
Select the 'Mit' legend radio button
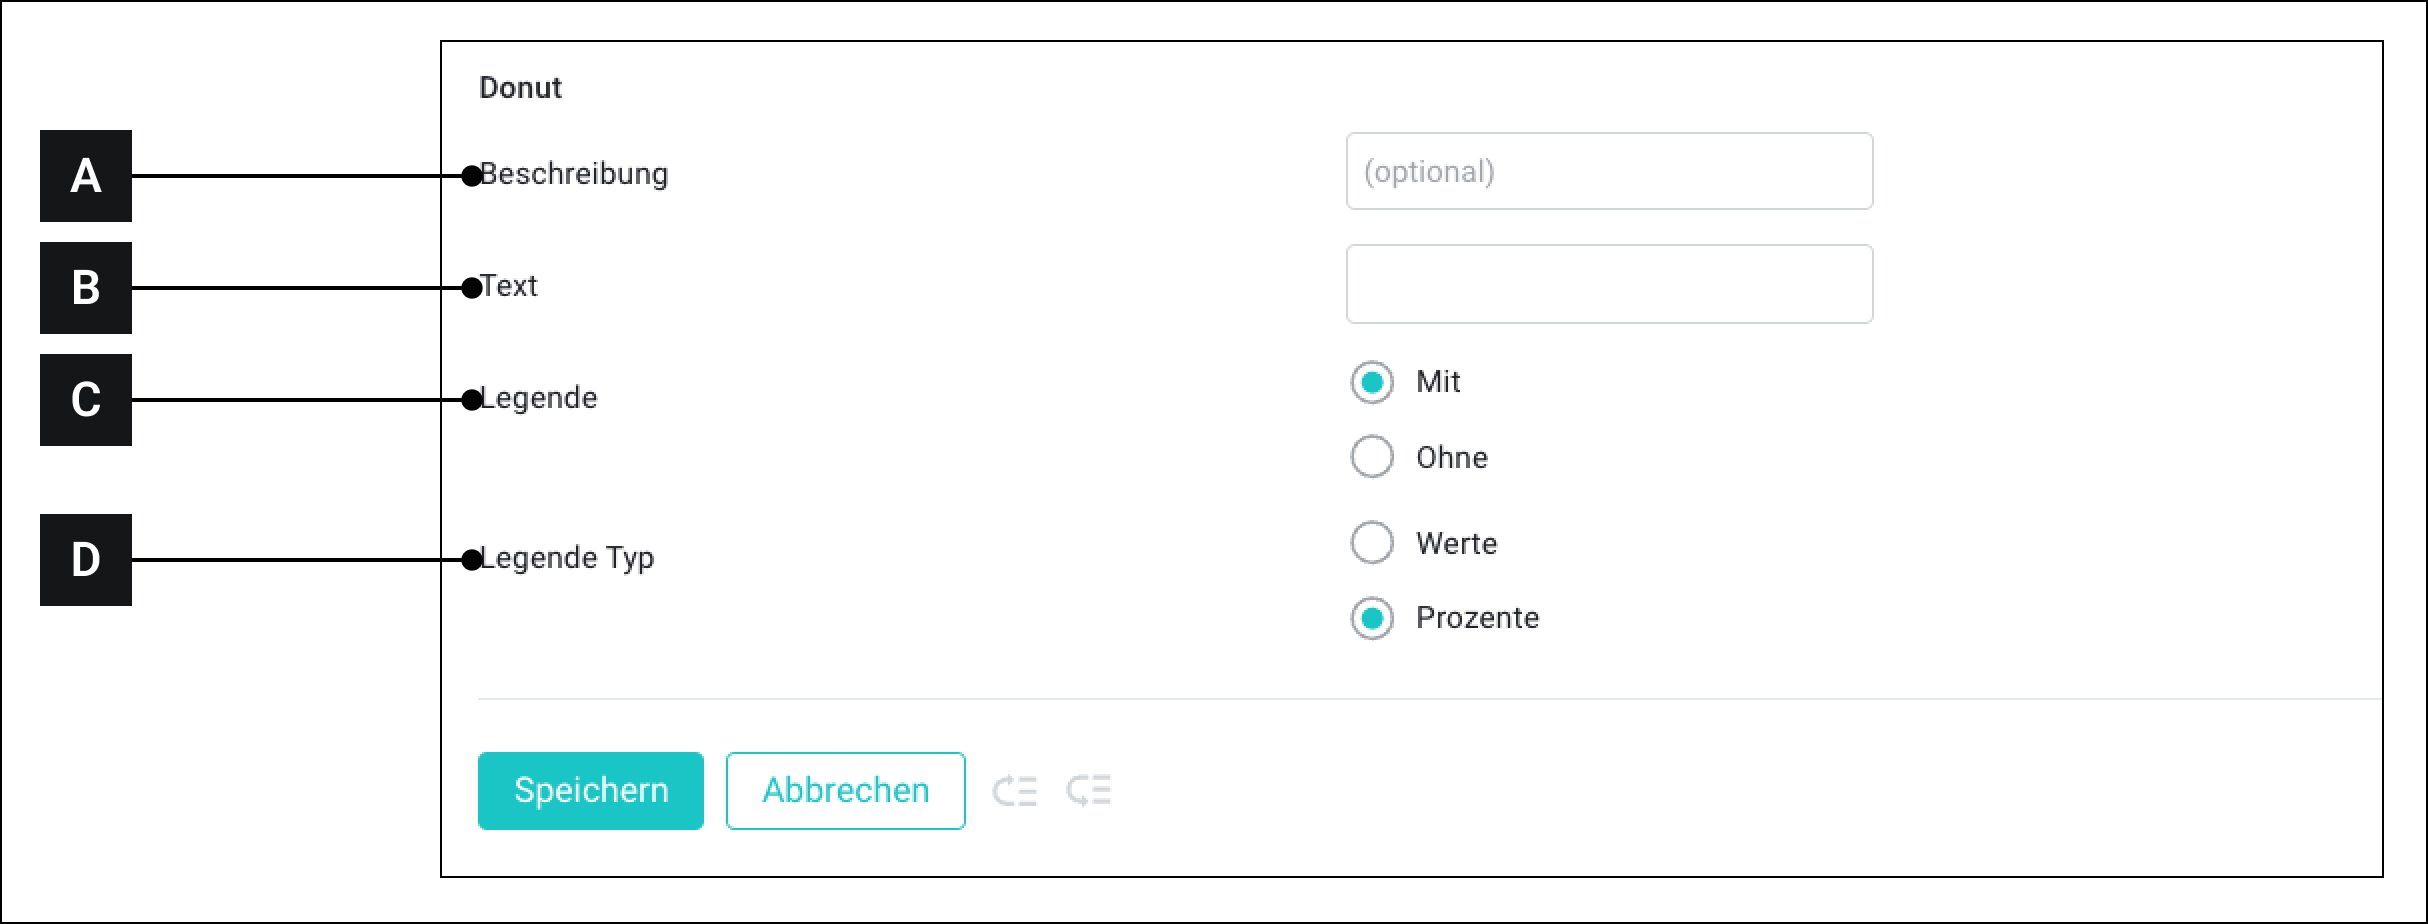coord(1371,382)
